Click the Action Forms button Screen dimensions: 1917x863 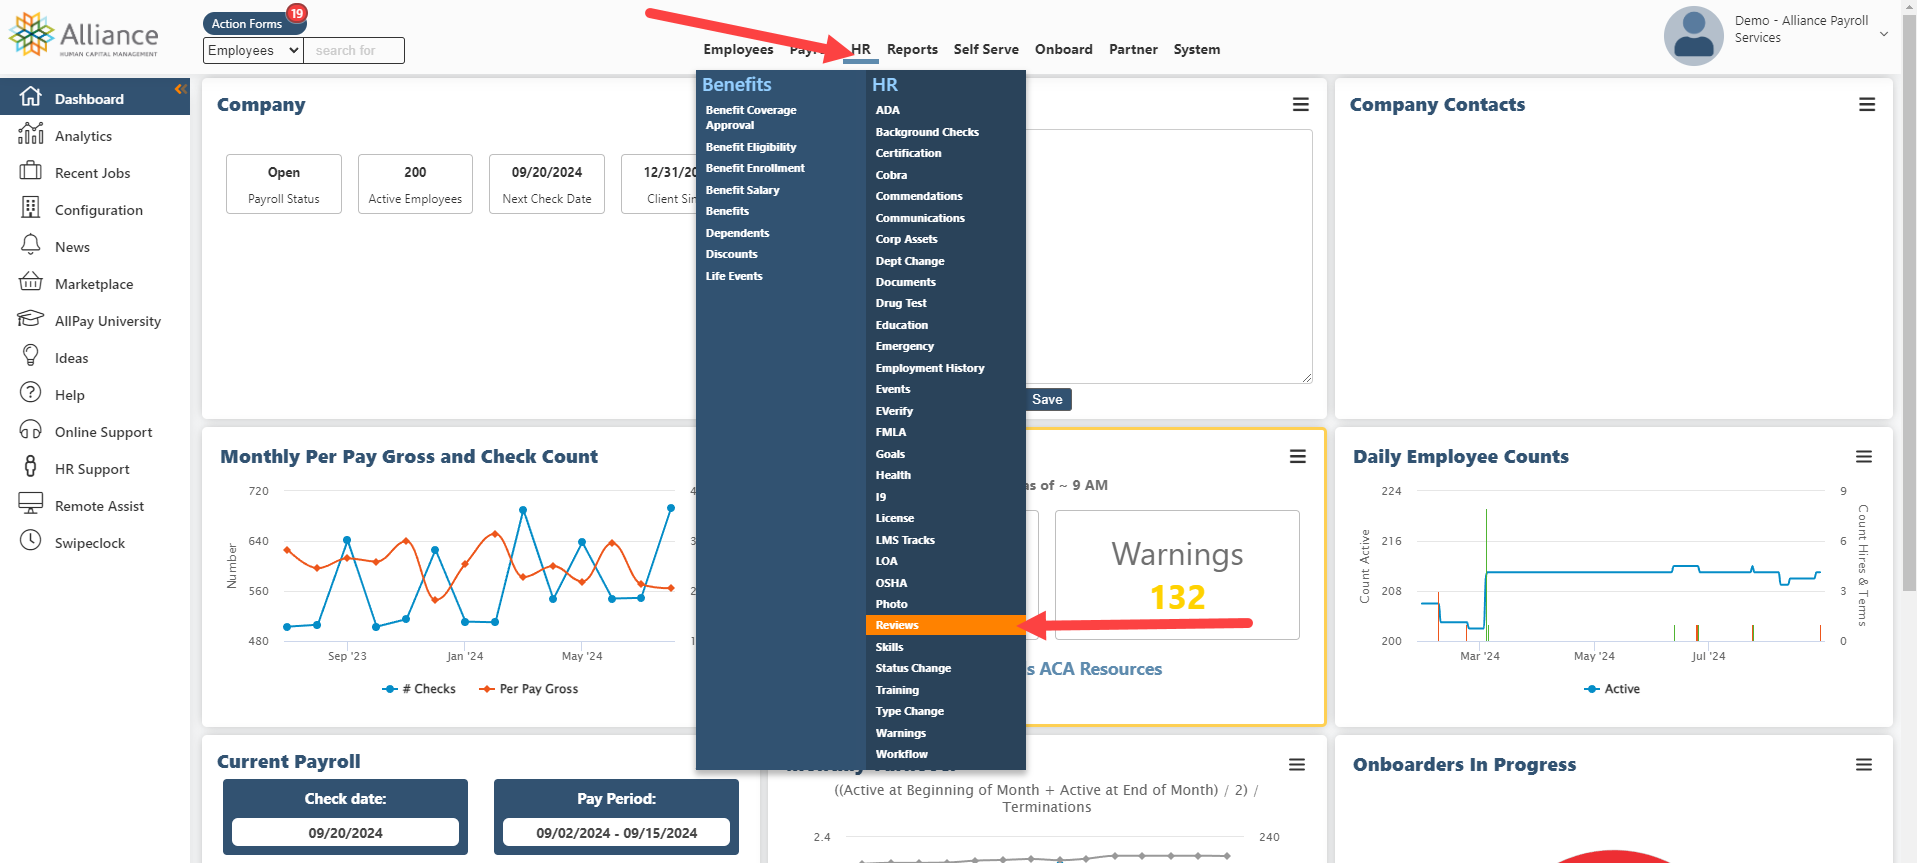[x=247, y=23]
